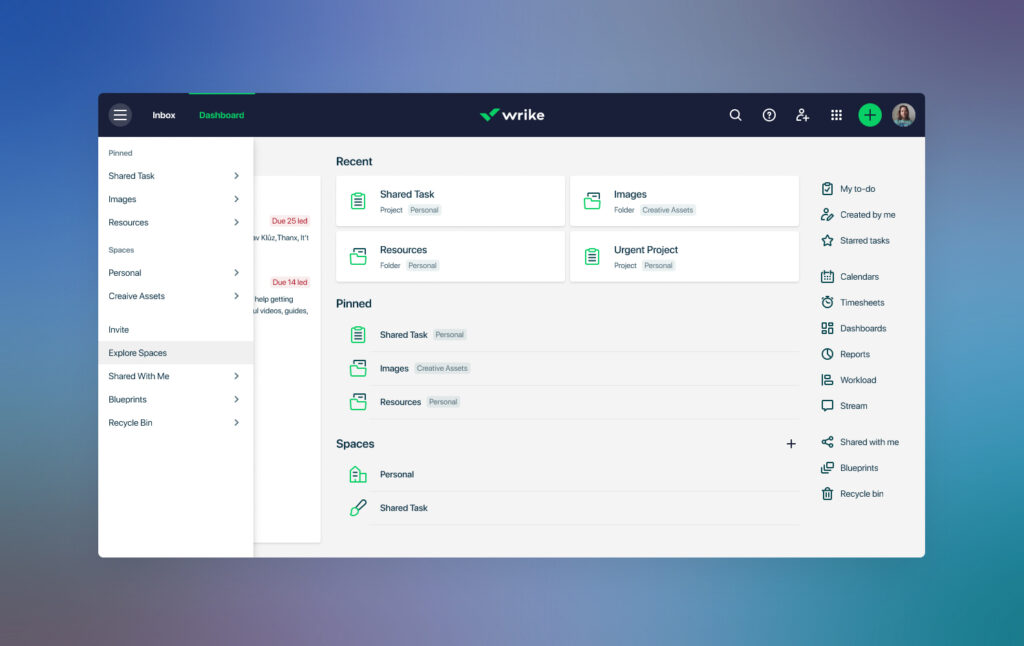Expand Shared Task in pinned sidebar
Screen dimensions: 1024x646
pyautogui.click(x=236, y=176)
